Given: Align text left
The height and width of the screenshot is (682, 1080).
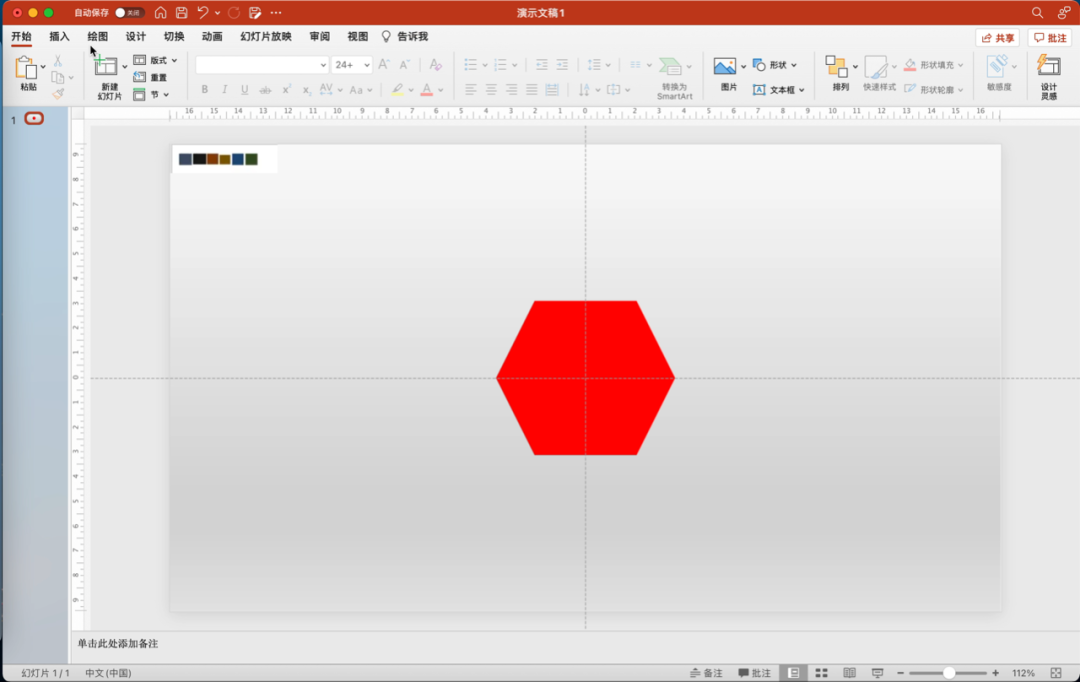Looking at the screenshot, I should pyautogui.click(x=470, y=90).
